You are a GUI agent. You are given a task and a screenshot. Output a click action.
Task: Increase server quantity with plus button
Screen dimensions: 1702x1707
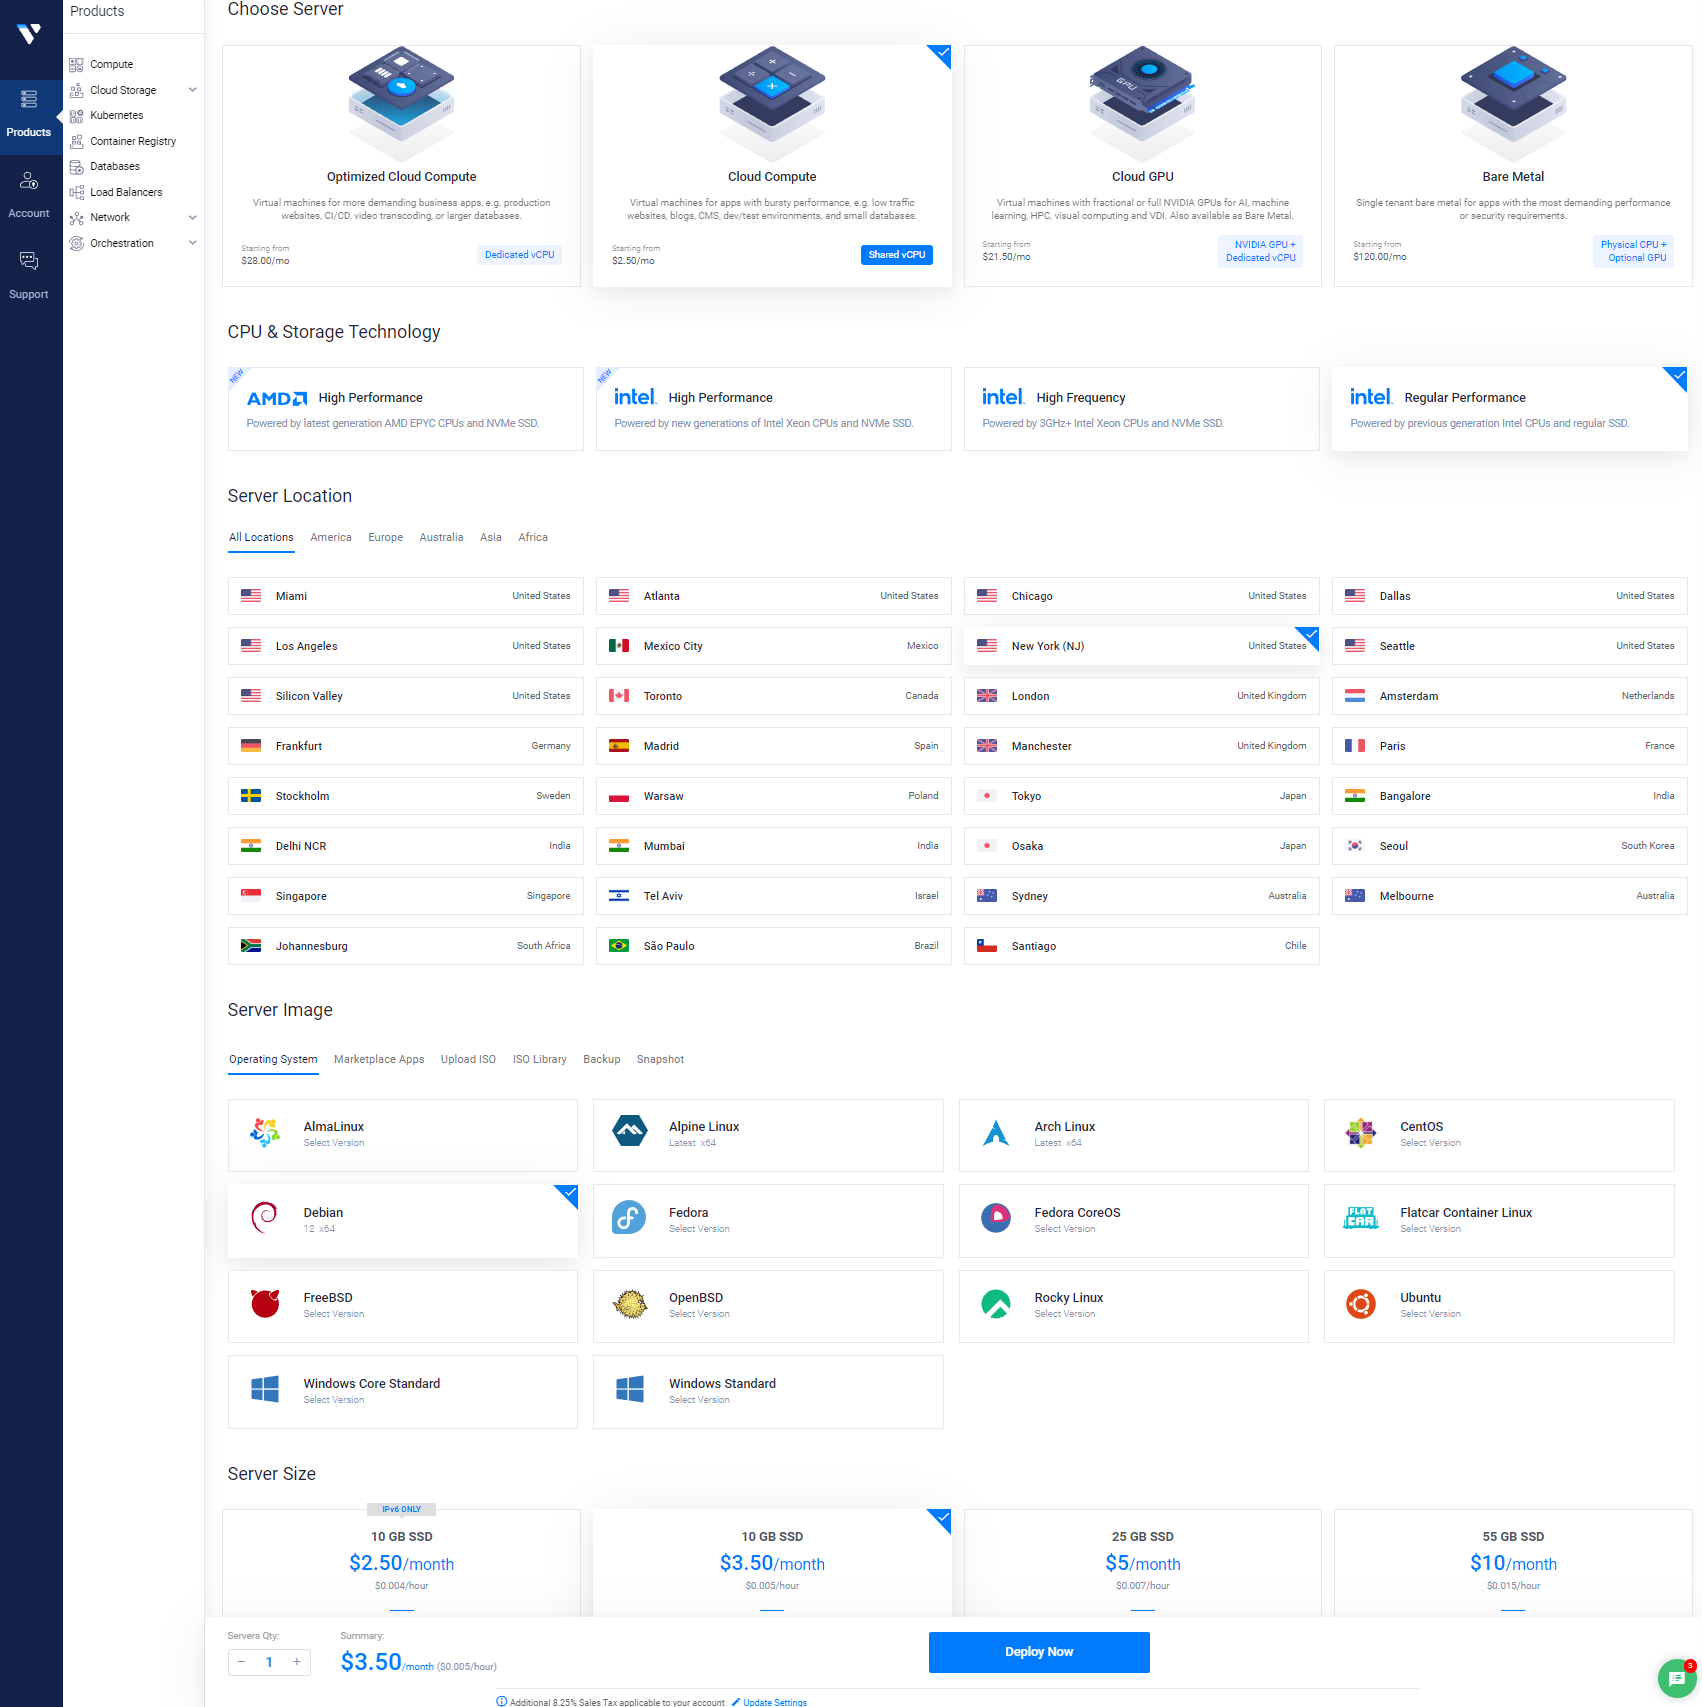297,1662
